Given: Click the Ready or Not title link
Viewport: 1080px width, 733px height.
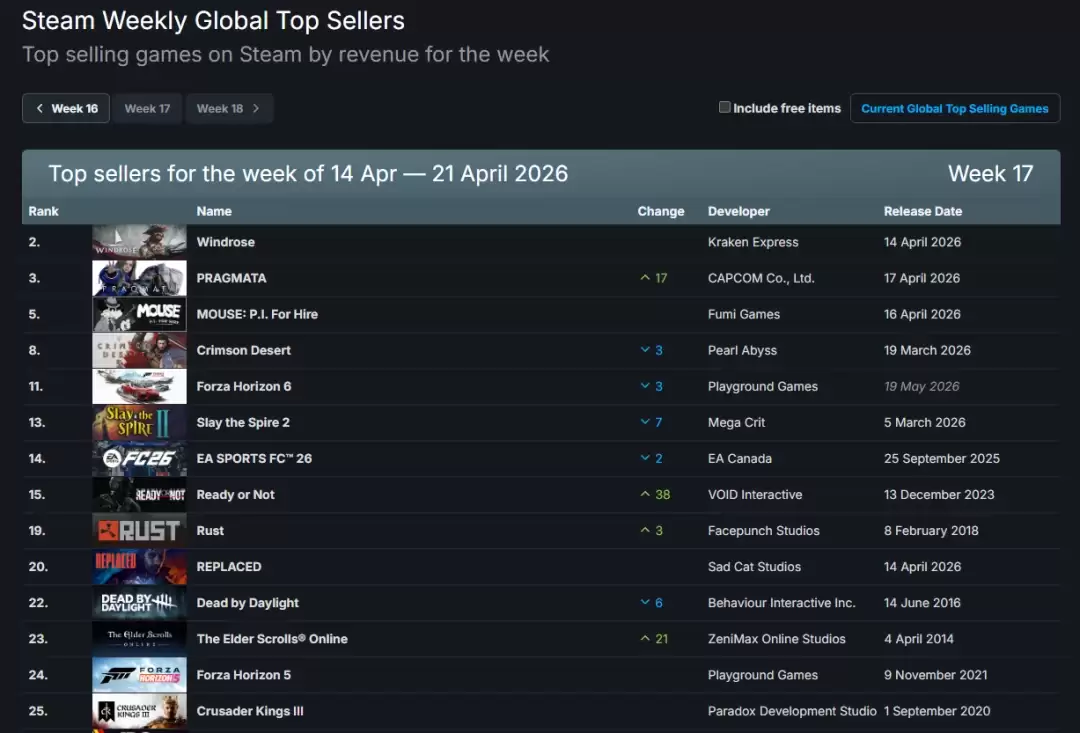Looking at the screenshot, I should point(236,494).
